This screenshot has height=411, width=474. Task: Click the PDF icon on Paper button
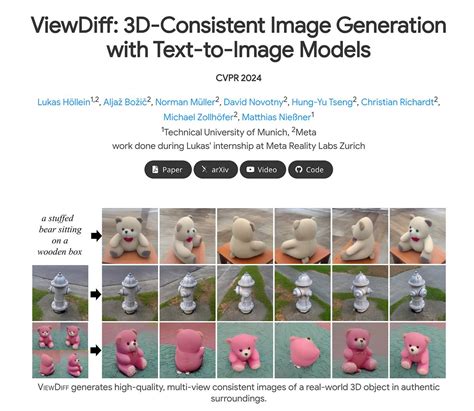[155, 169]
